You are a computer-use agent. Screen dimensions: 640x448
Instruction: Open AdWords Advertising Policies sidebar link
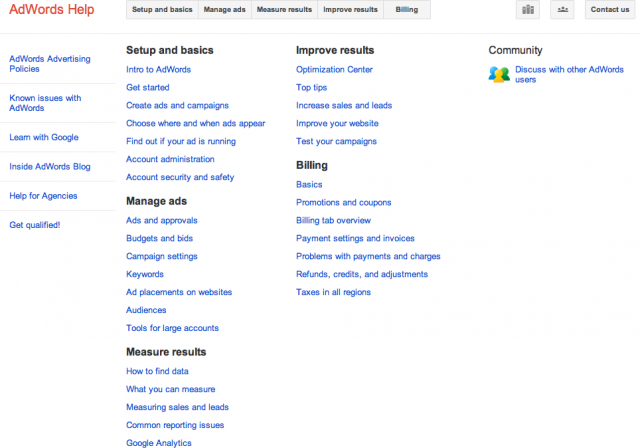click(50, 64)
